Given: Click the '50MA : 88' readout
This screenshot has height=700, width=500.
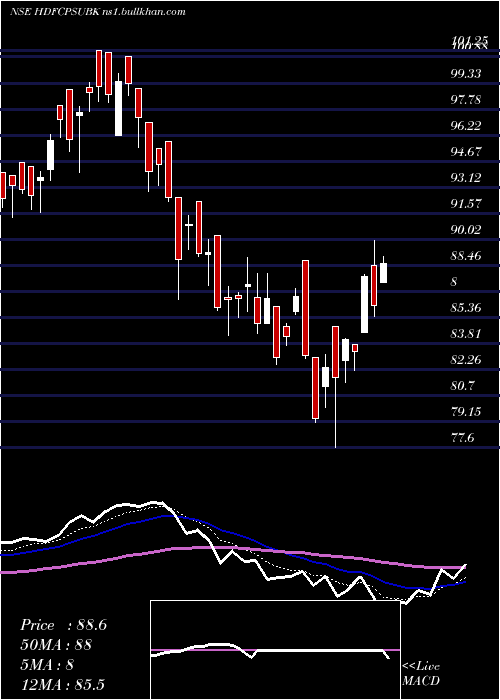Looking at the screenshot, I should tap(56, 645).
